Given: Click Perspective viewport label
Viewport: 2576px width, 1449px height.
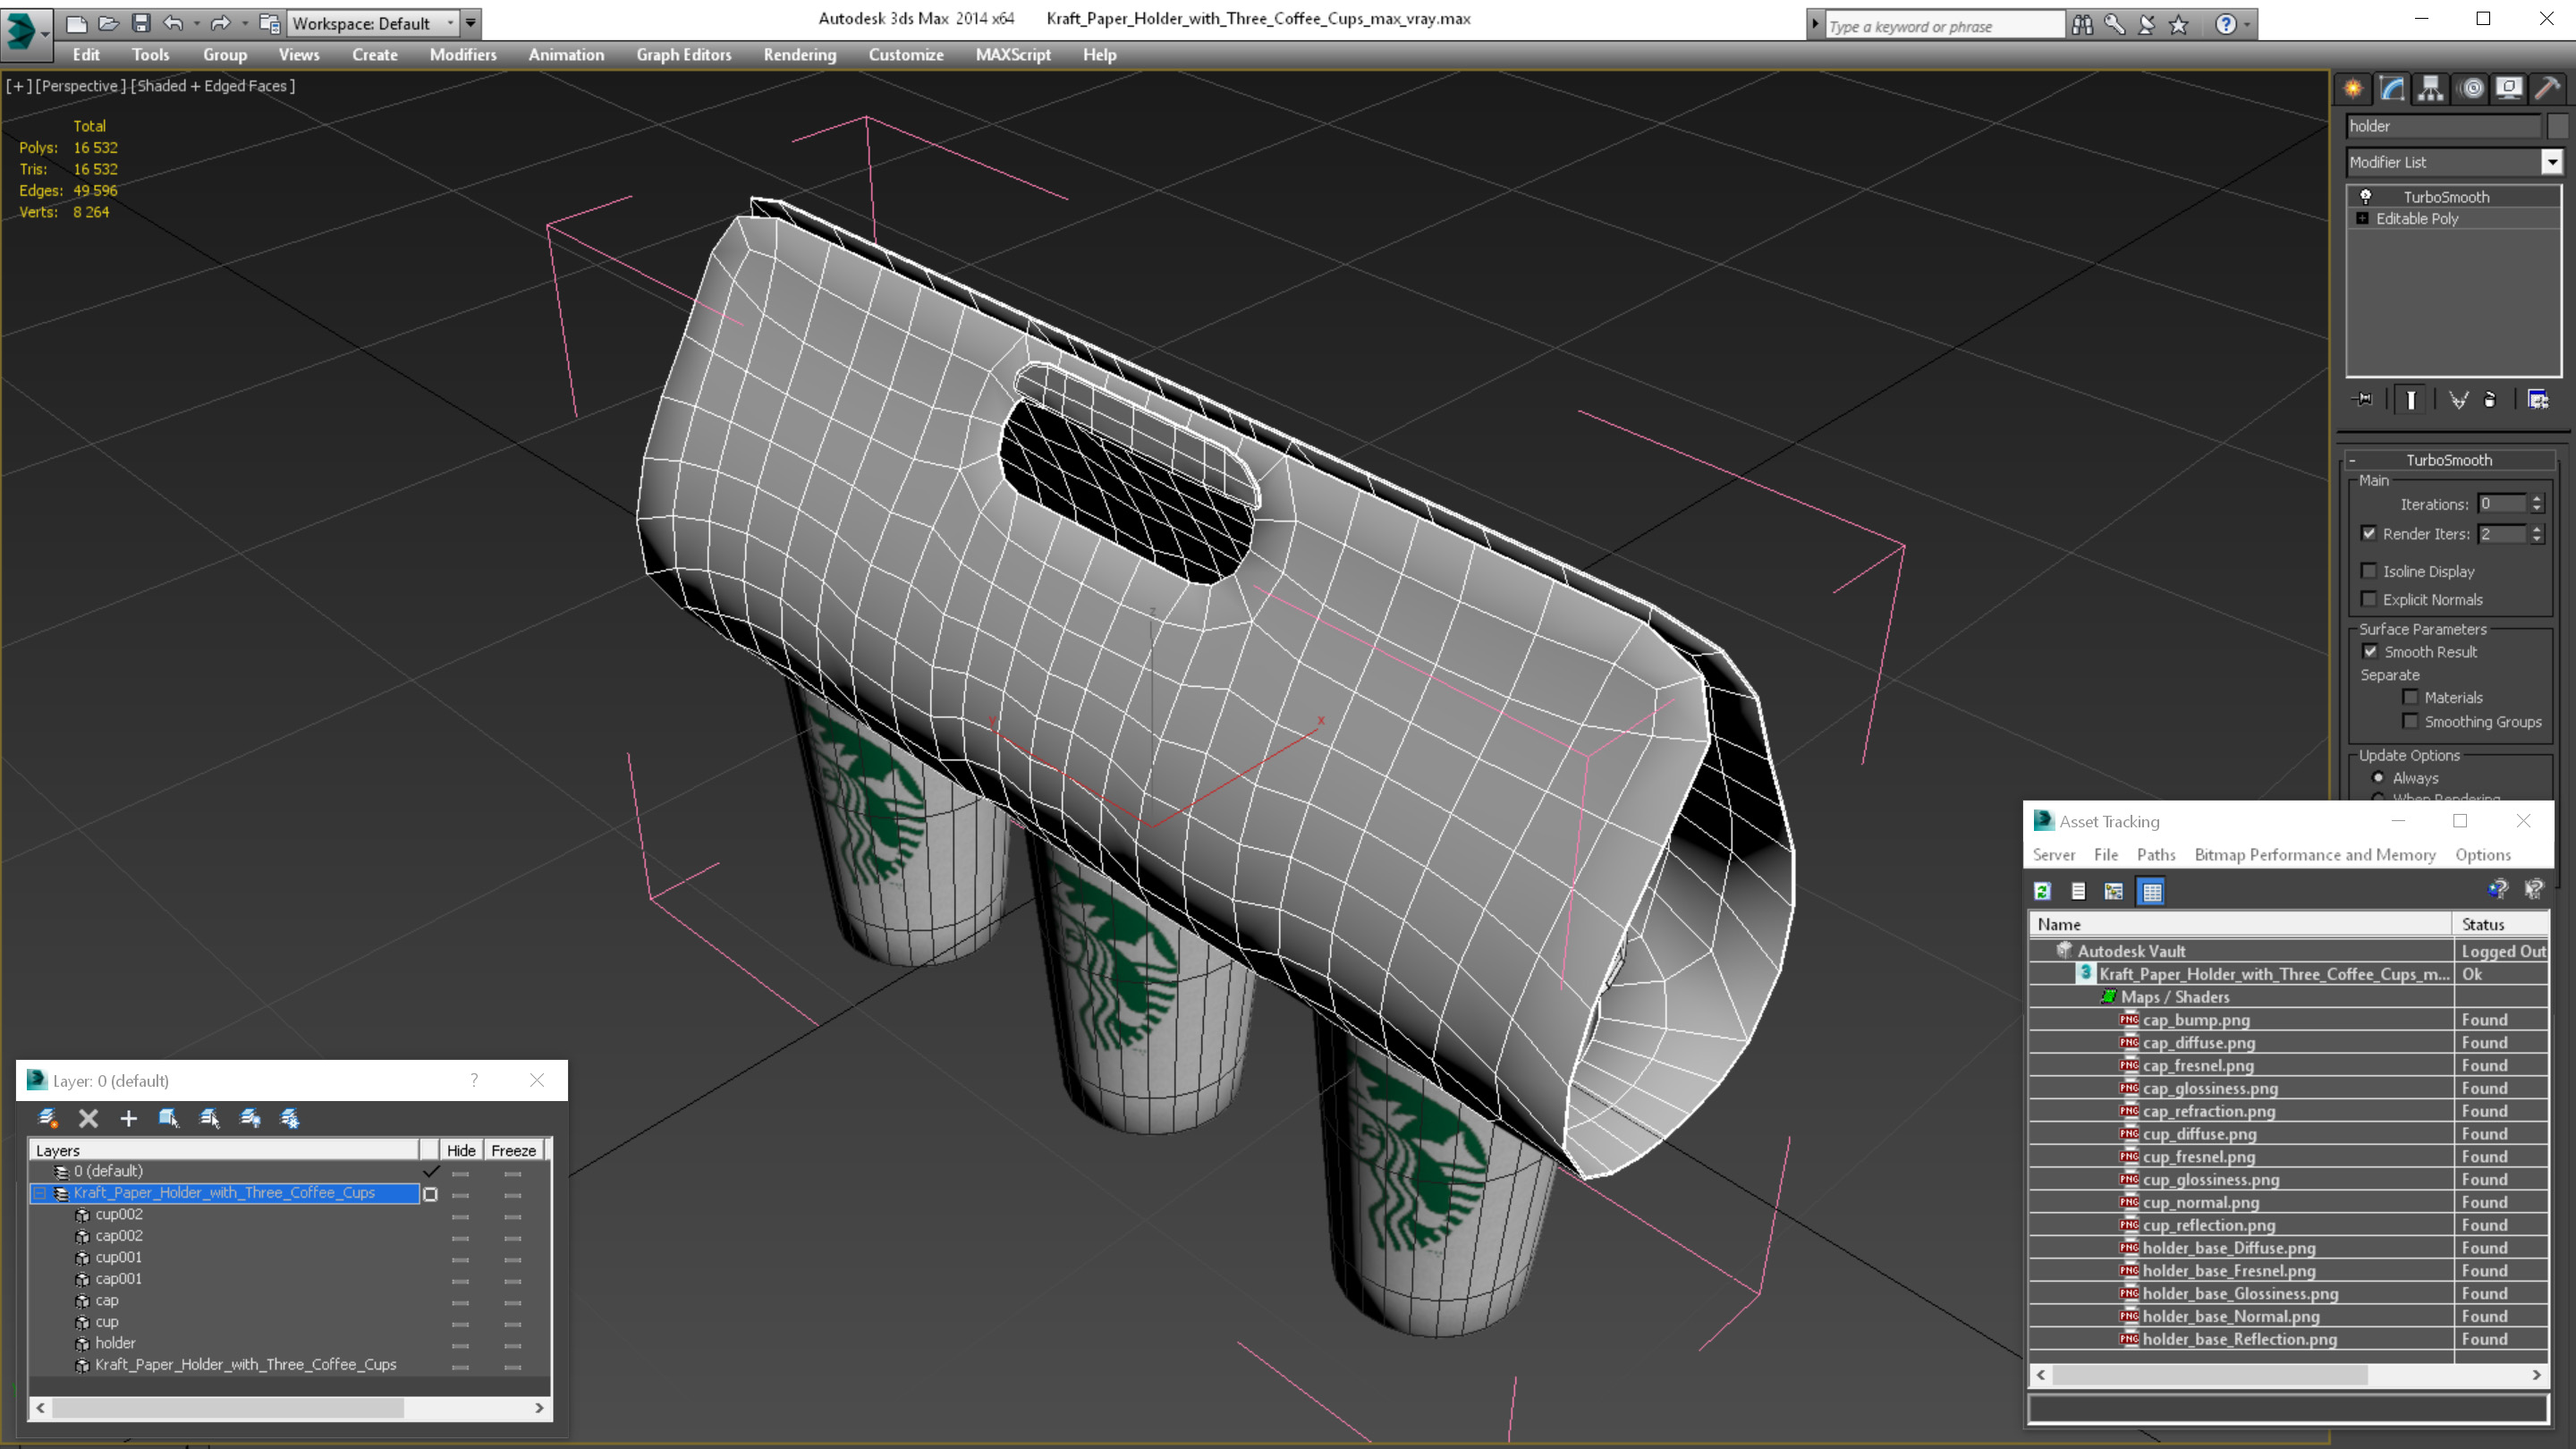Looking at the screenshot, I should pos(81,86).
